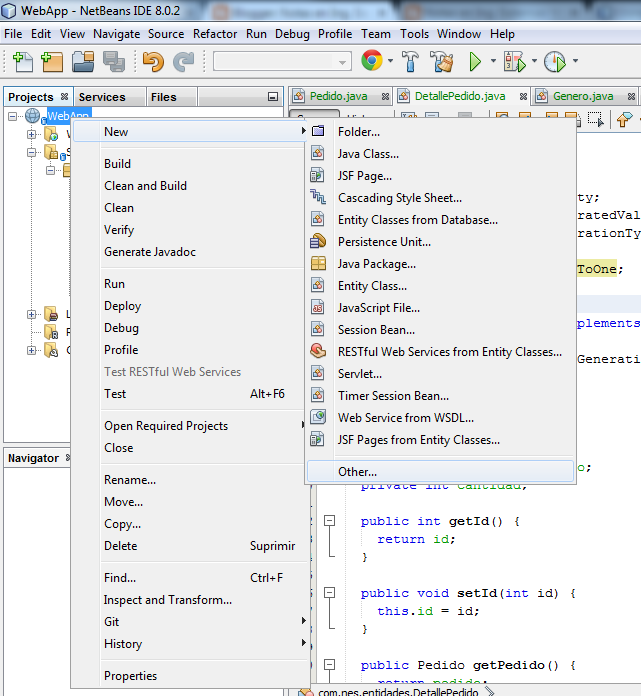Choose Persistence Unit... in submenu
The image size is (641, 696).
coord(440,242)
